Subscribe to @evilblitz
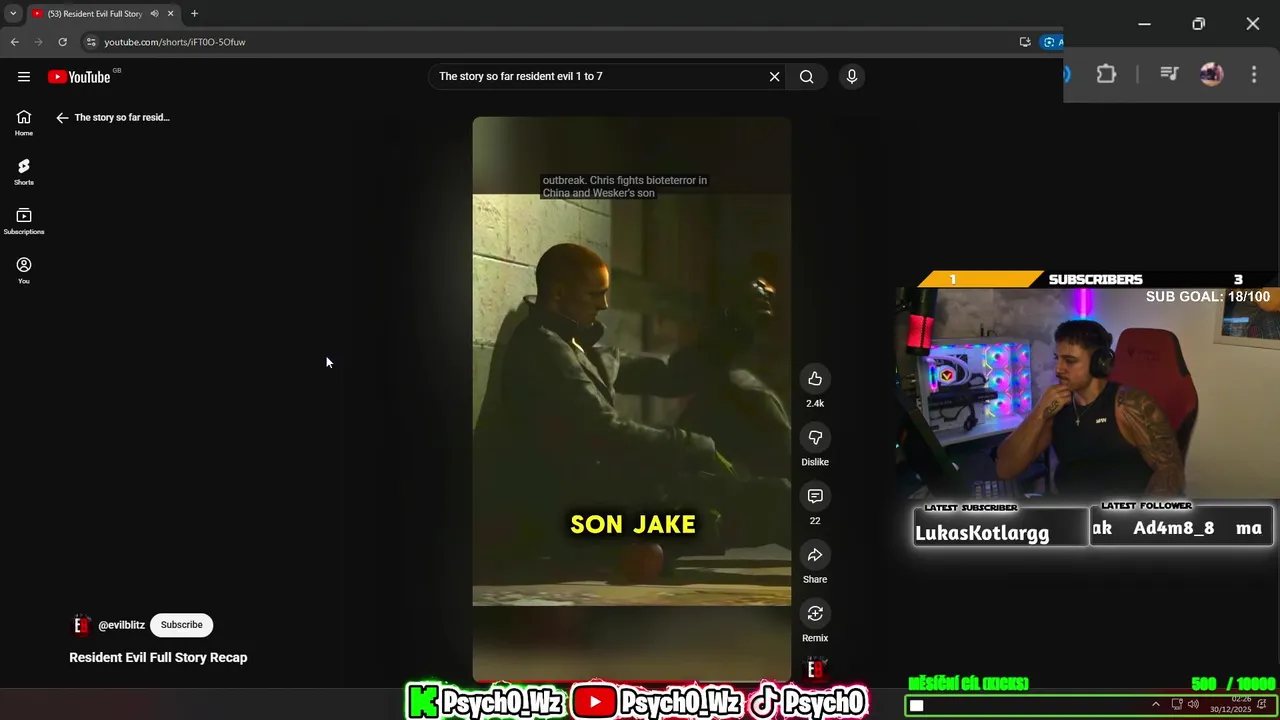Viewport: 1280px width, 720px height. click(x=182, y=625)
